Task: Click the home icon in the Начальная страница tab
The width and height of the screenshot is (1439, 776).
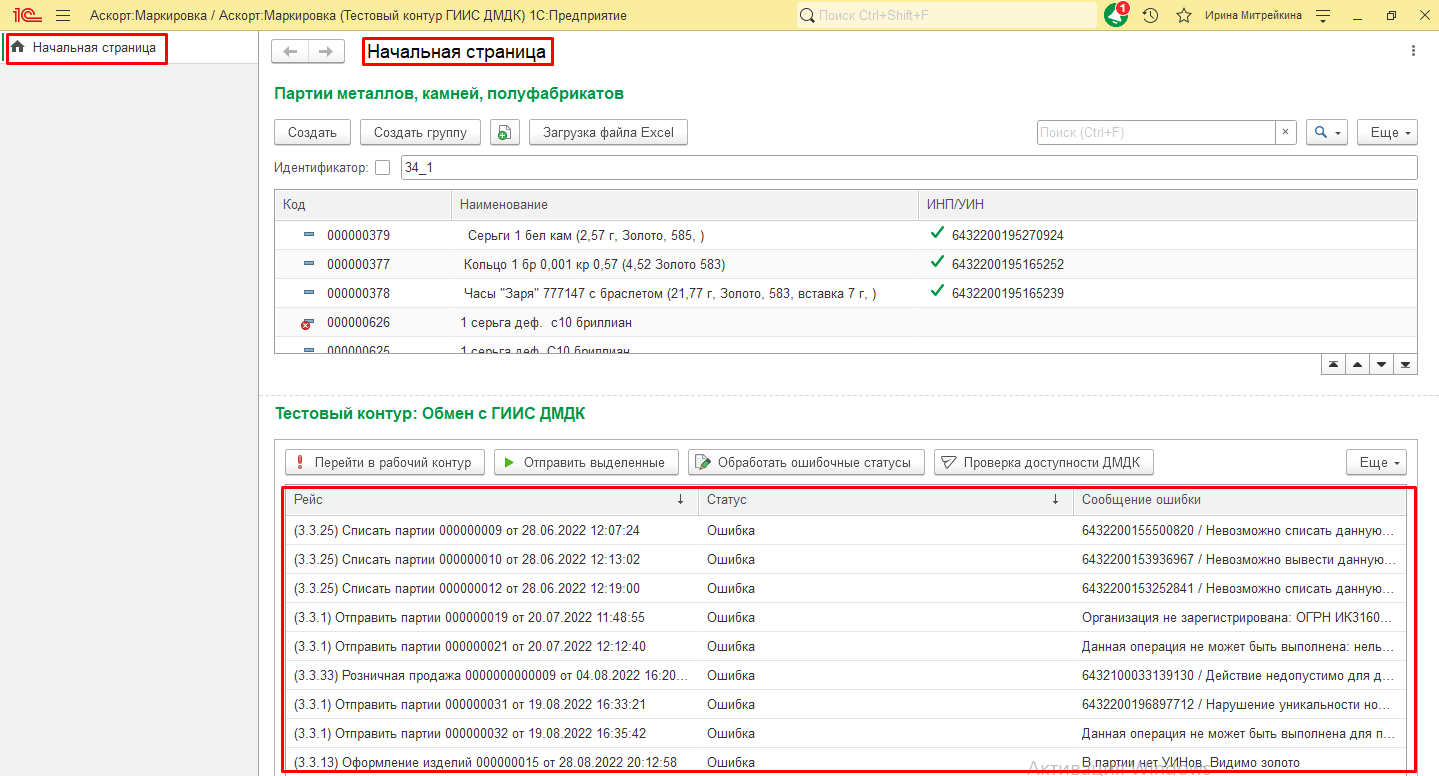Action: pos(17,47)
